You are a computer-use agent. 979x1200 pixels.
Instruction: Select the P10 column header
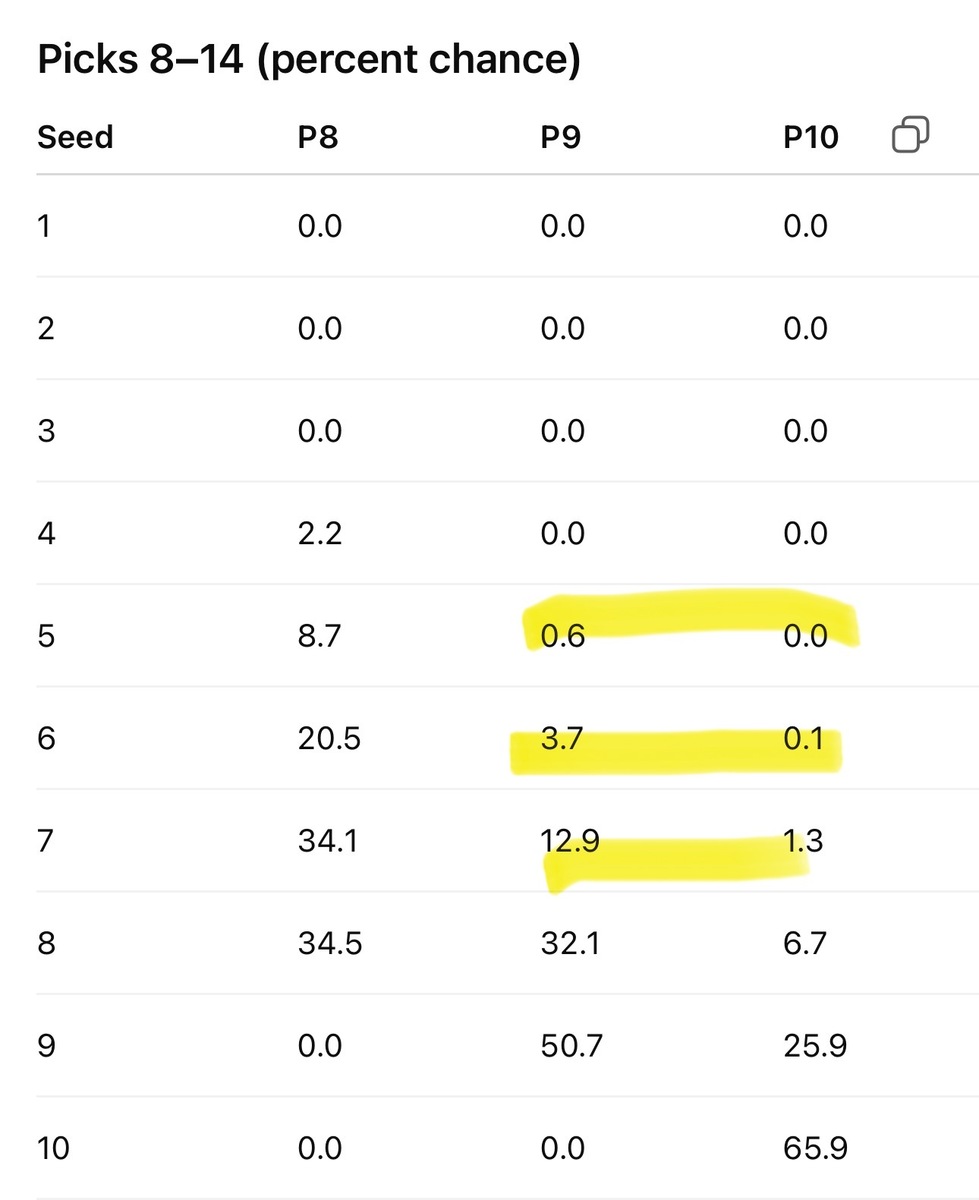(x=811, y=137)
